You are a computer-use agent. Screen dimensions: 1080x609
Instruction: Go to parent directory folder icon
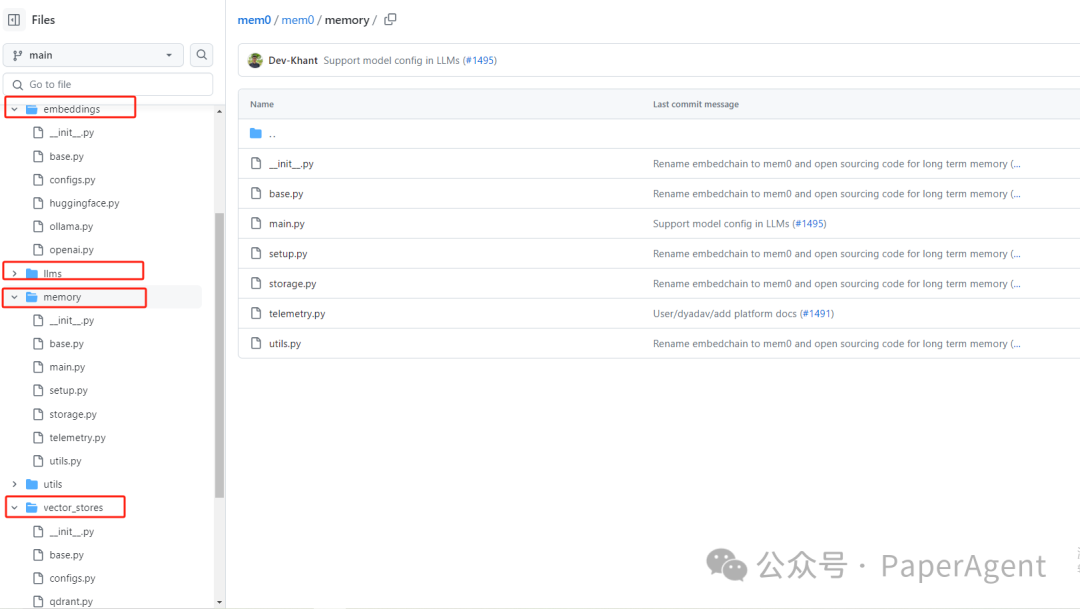(x=256, y=134)
